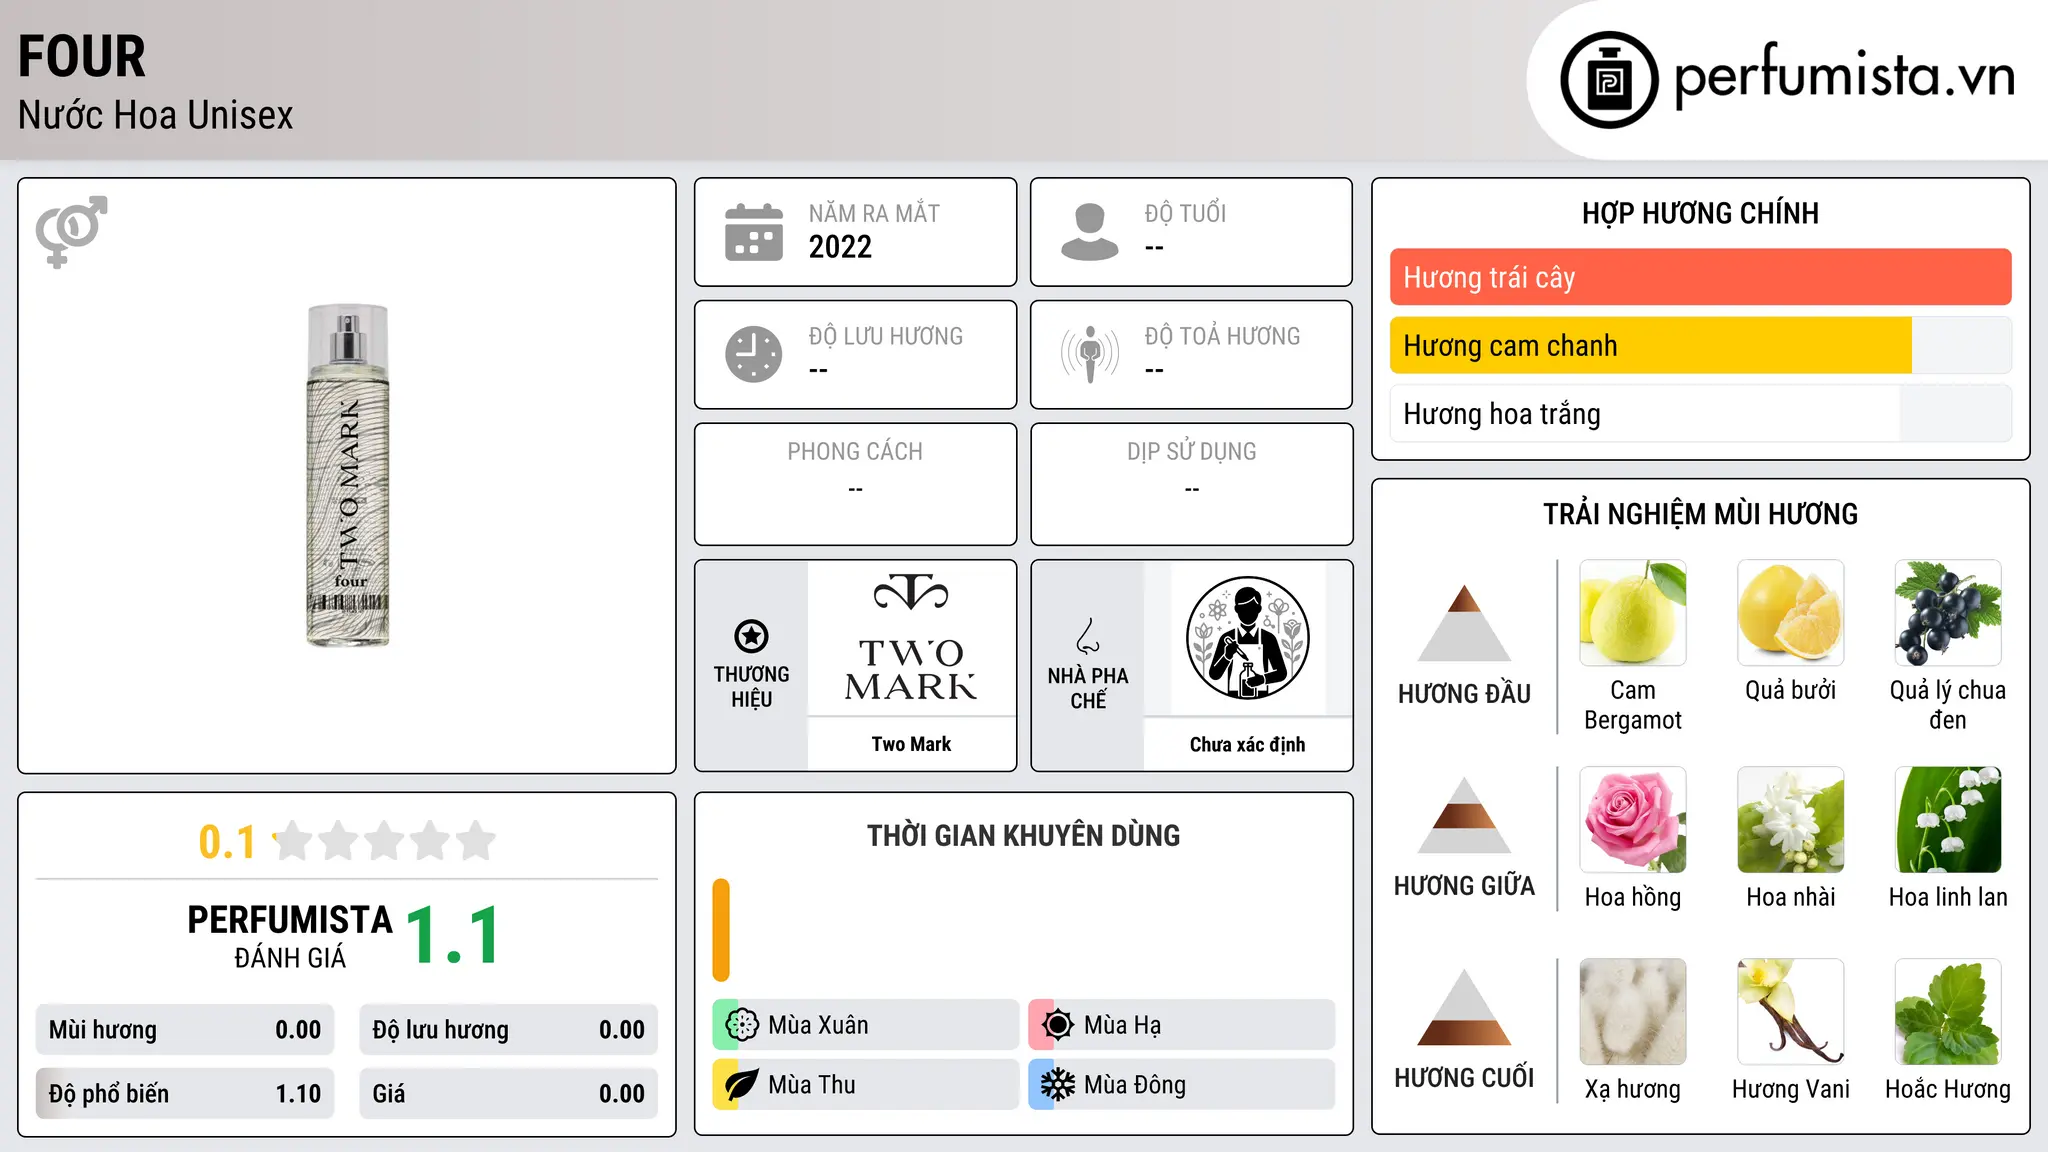
Task: Click the launch year 2022
Action: (x=840, y=247)
